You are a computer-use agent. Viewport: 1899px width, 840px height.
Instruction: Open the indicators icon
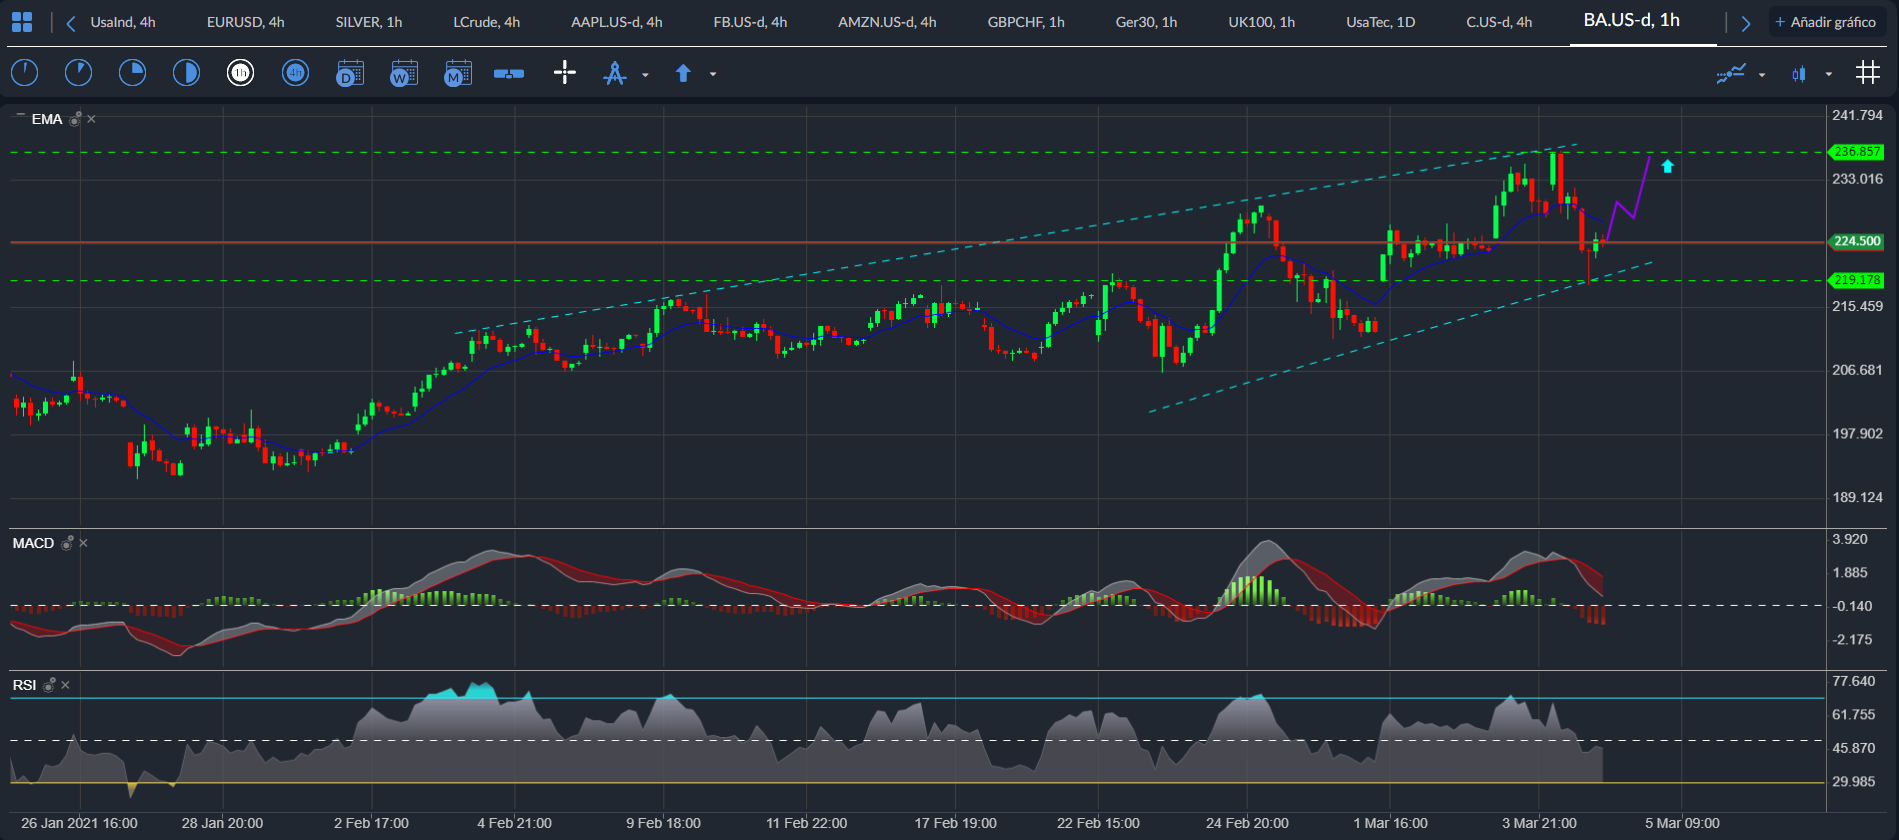point(1731,73)
